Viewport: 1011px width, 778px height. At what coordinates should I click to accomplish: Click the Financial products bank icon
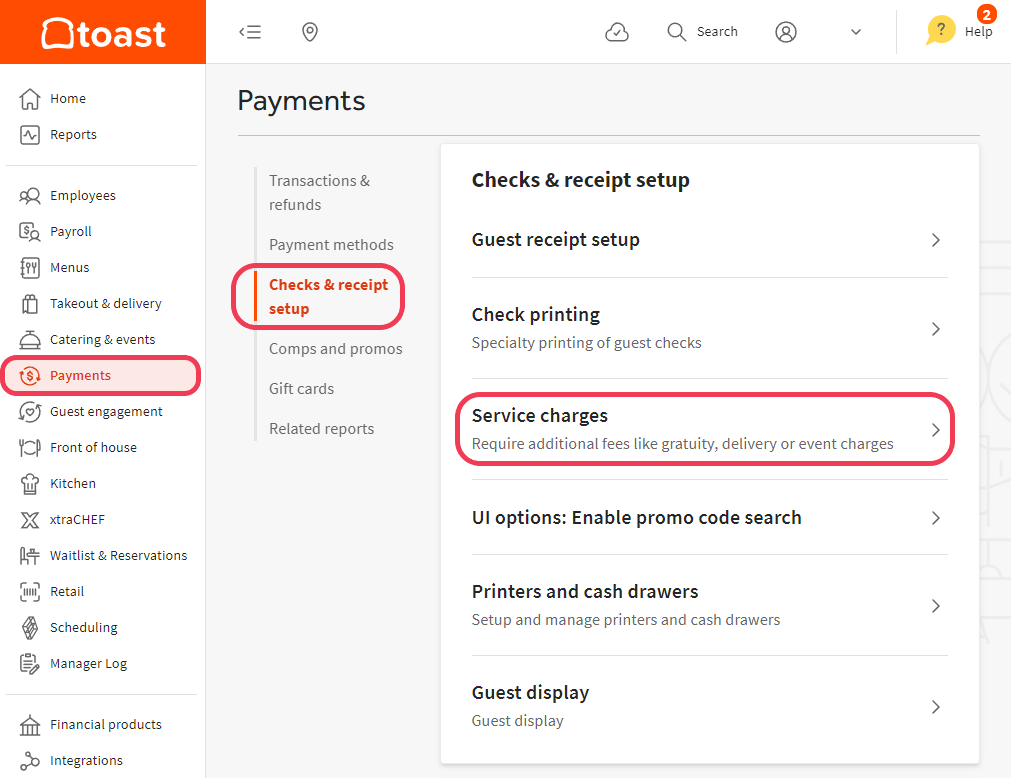[x=30, y=725]
